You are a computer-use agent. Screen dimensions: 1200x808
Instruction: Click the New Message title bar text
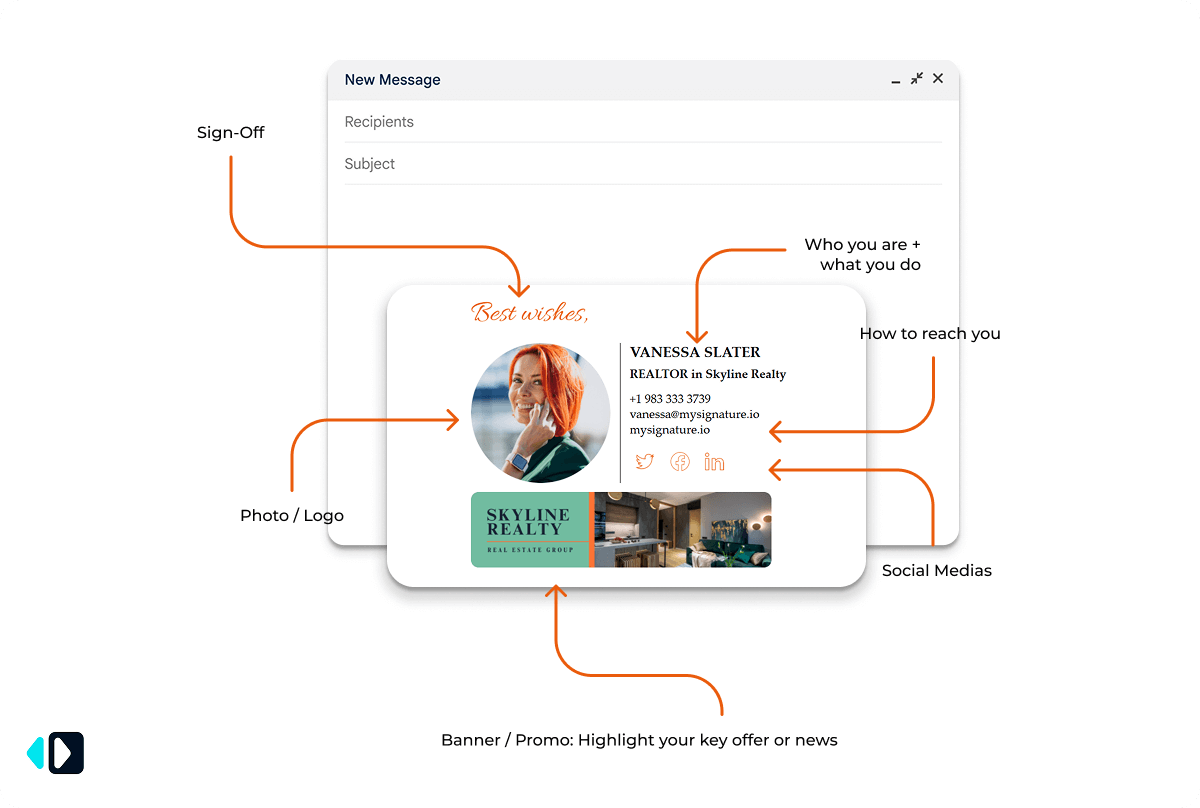click(392, 80)
